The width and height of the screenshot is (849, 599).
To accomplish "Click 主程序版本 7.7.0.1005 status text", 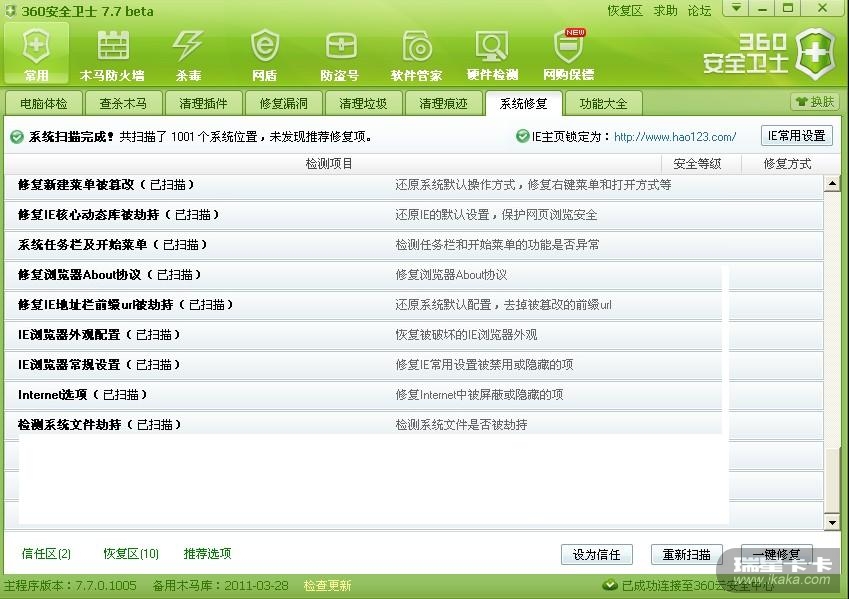I will [x=70, y=586].
